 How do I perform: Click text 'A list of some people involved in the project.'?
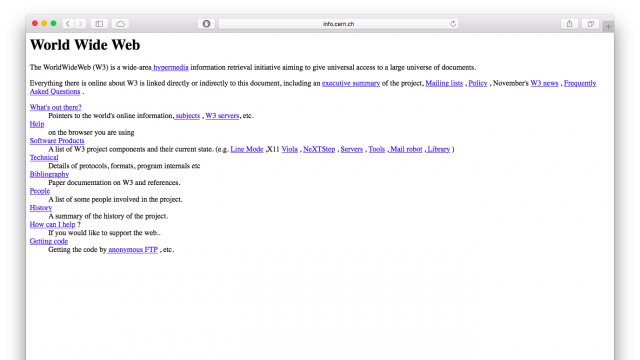115,200
